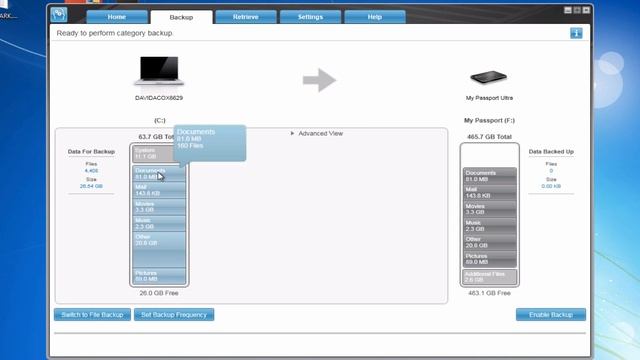This screenshot has width=640, height=360.
Task: Click Other block on My Passport gauge
Action: [489, 242]
